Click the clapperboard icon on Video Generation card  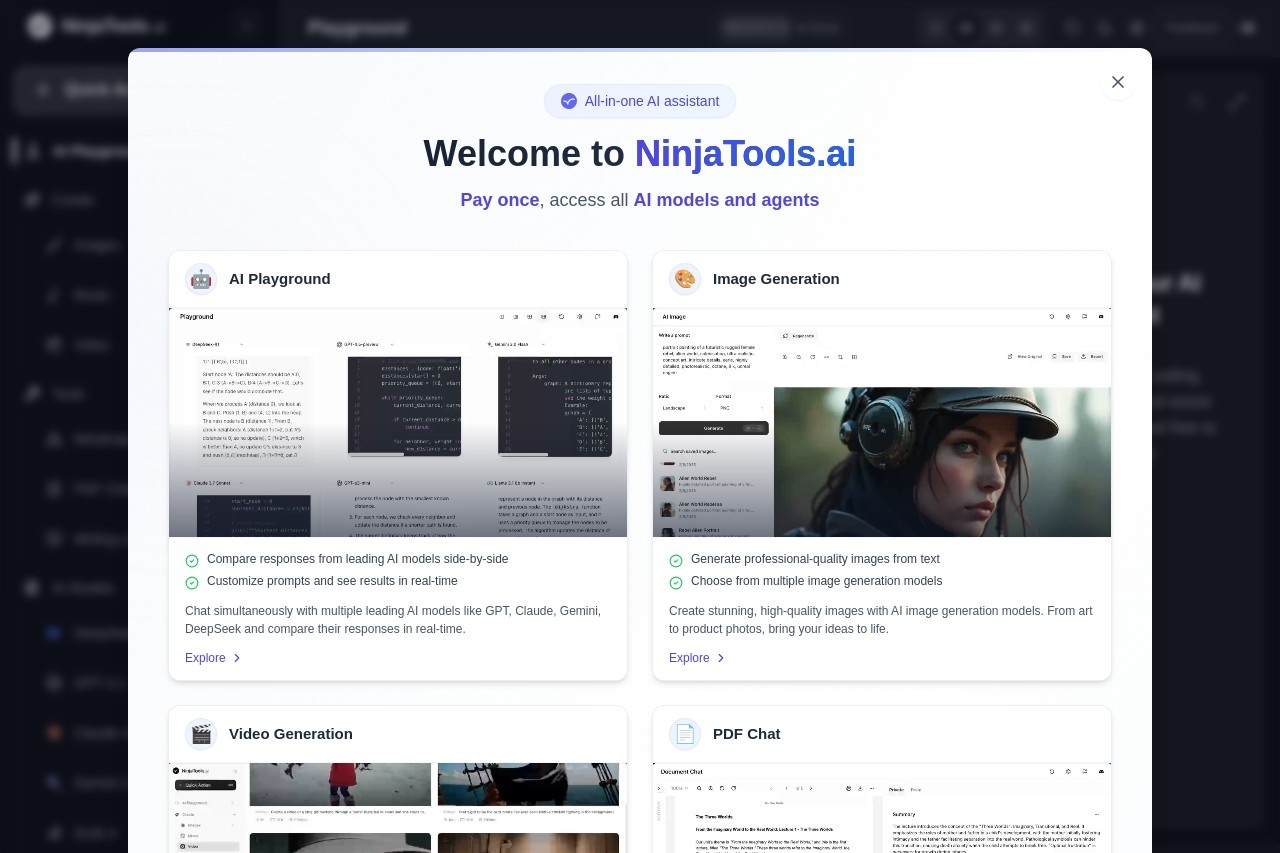pyautogui.click(x=201, y=734)
